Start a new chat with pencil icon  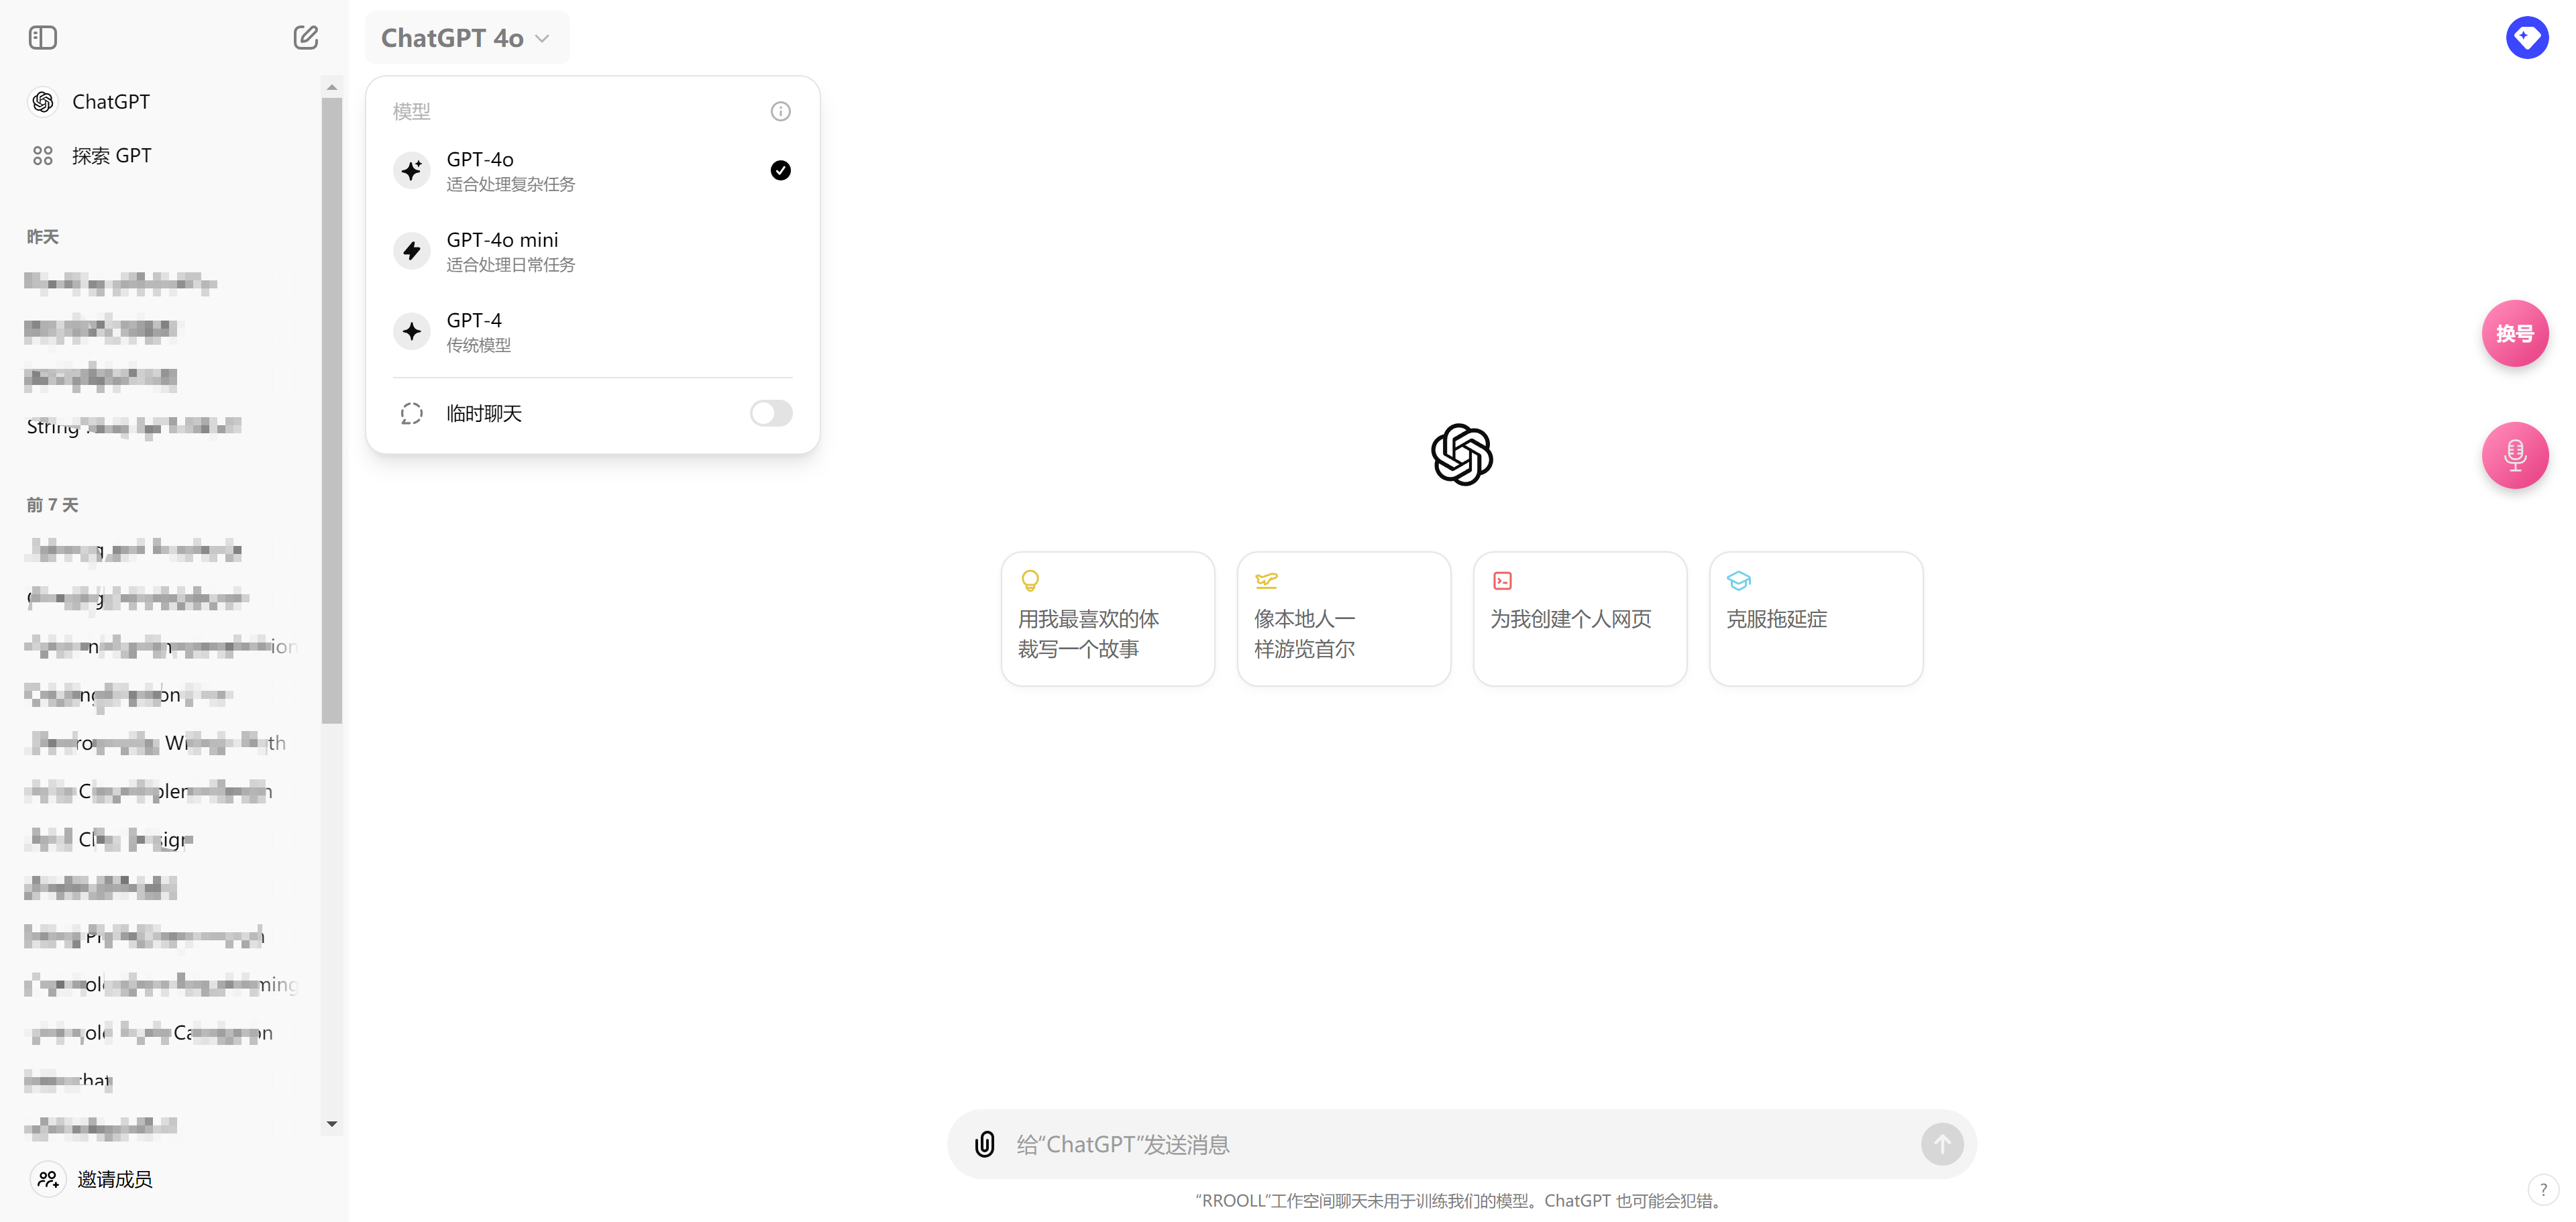(x=306, y=38)
